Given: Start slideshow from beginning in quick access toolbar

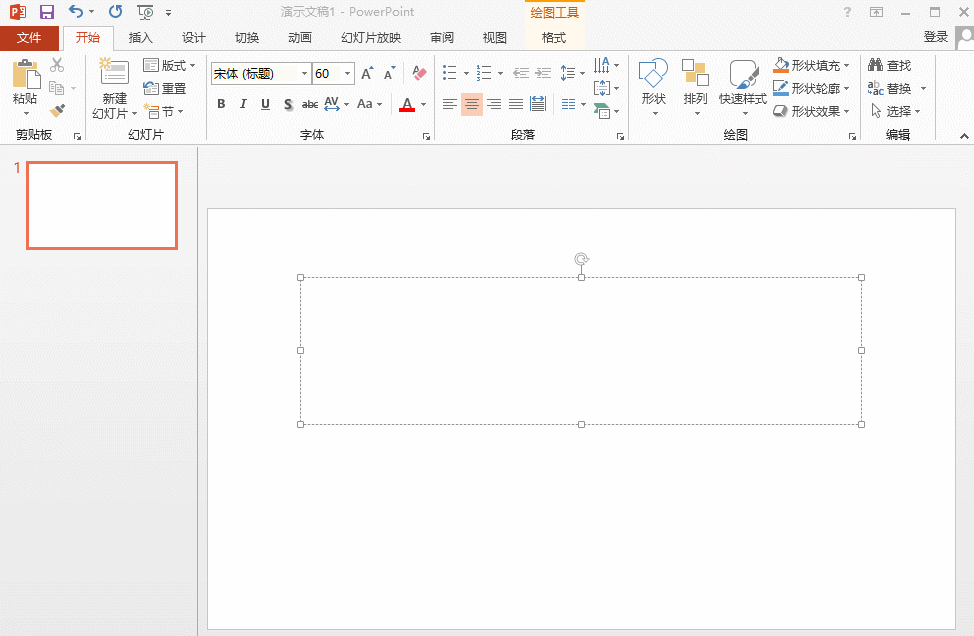Looking at the screenshot, I should (145, 12).
